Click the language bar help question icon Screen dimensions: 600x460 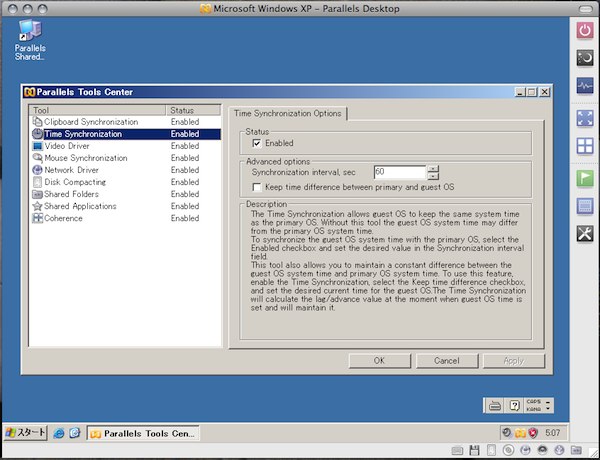coord(515,406)
